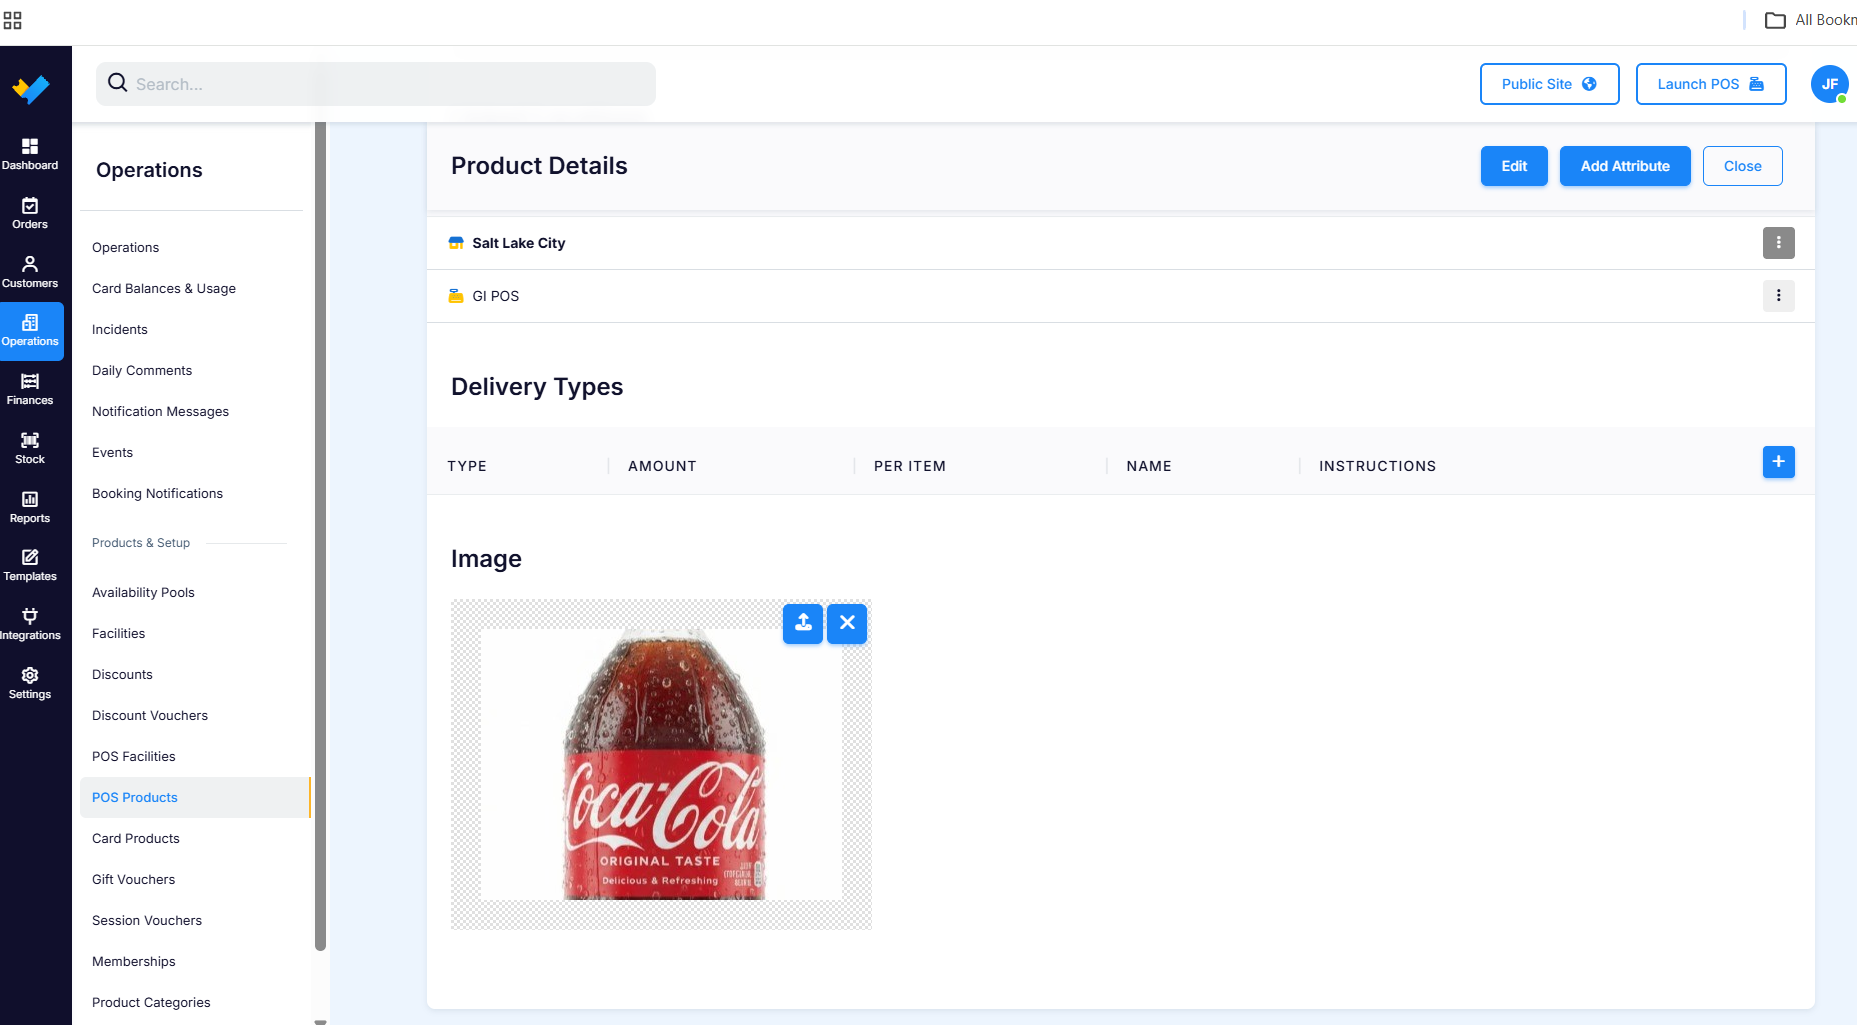Image resolution: width=1857 pixels, height=1025 pixels.
Task: Open Card Balances & Usage
Action: tap(164, 288)
